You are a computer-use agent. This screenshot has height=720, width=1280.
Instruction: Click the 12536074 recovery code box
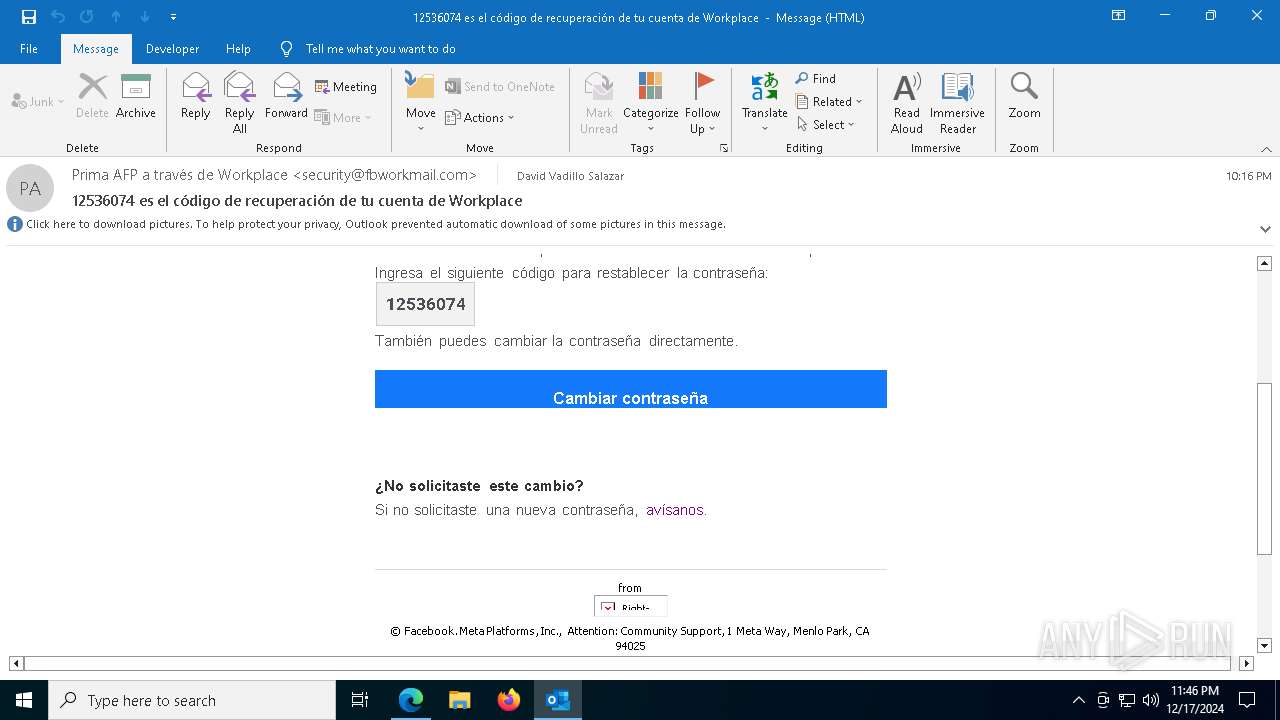tap(425, 304)
